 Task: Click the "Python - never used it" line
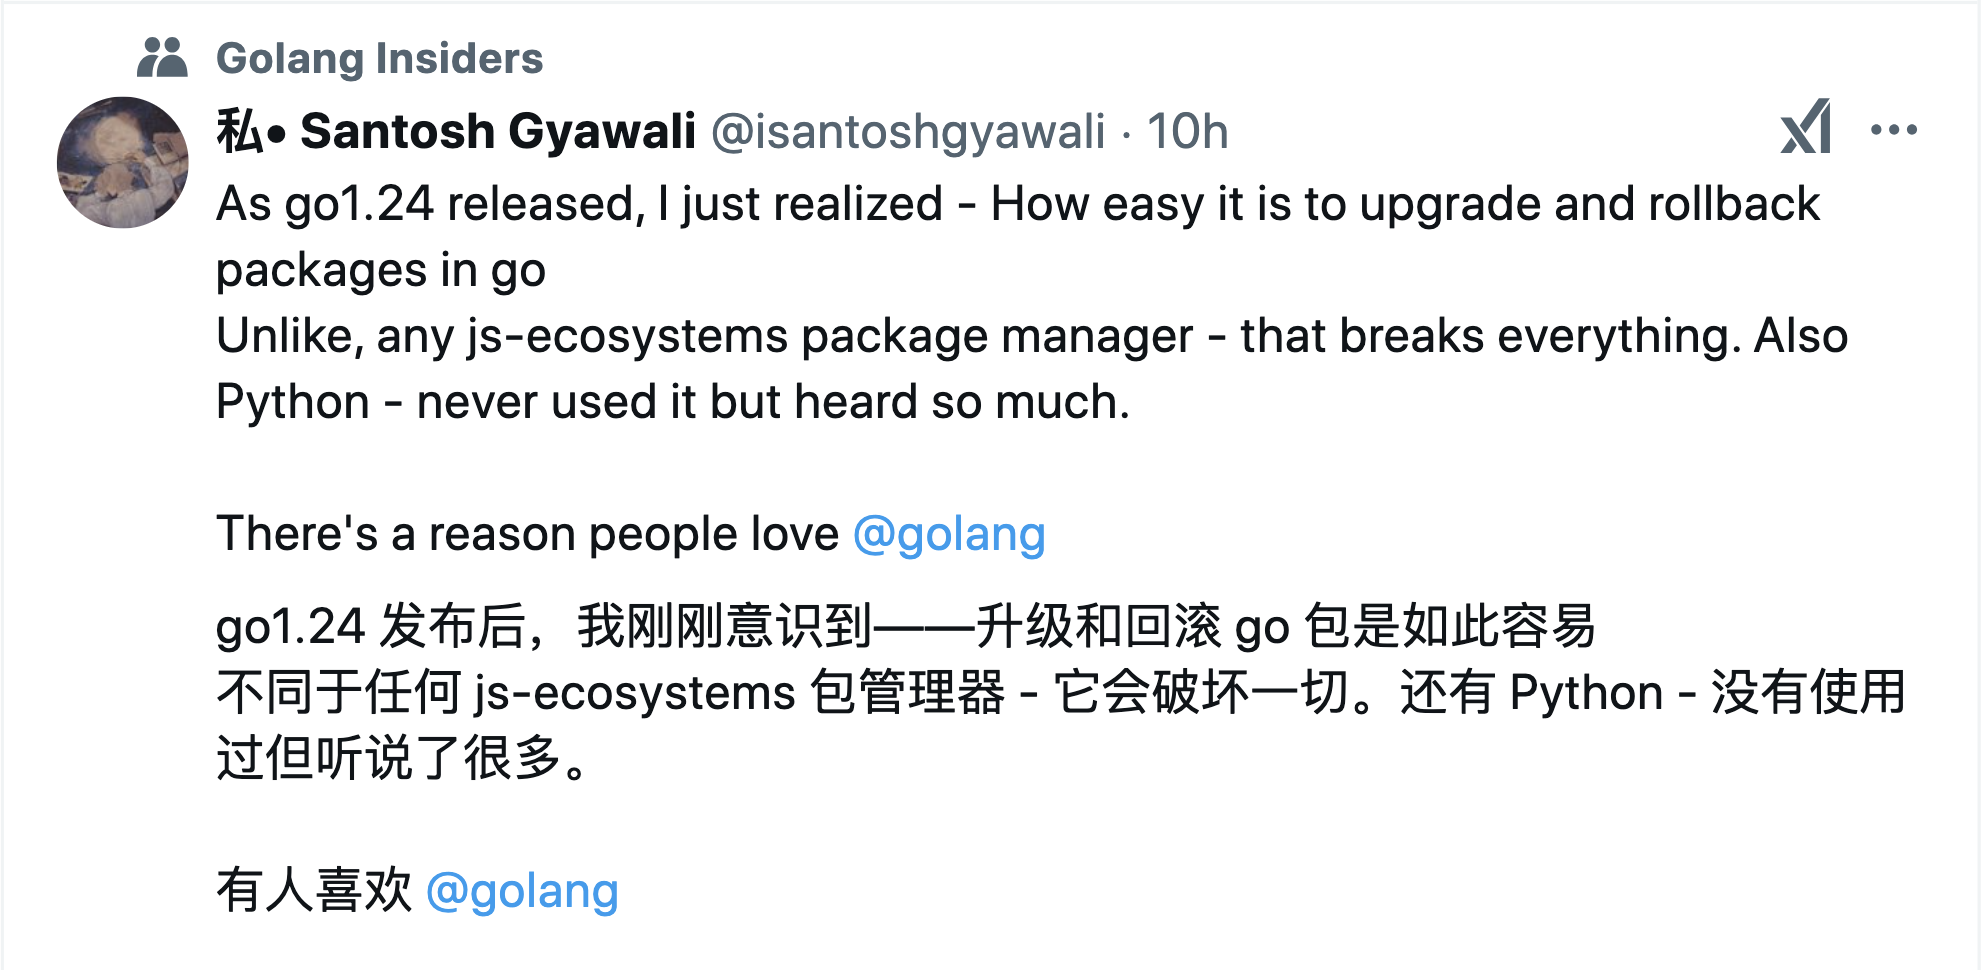point(673,402)
